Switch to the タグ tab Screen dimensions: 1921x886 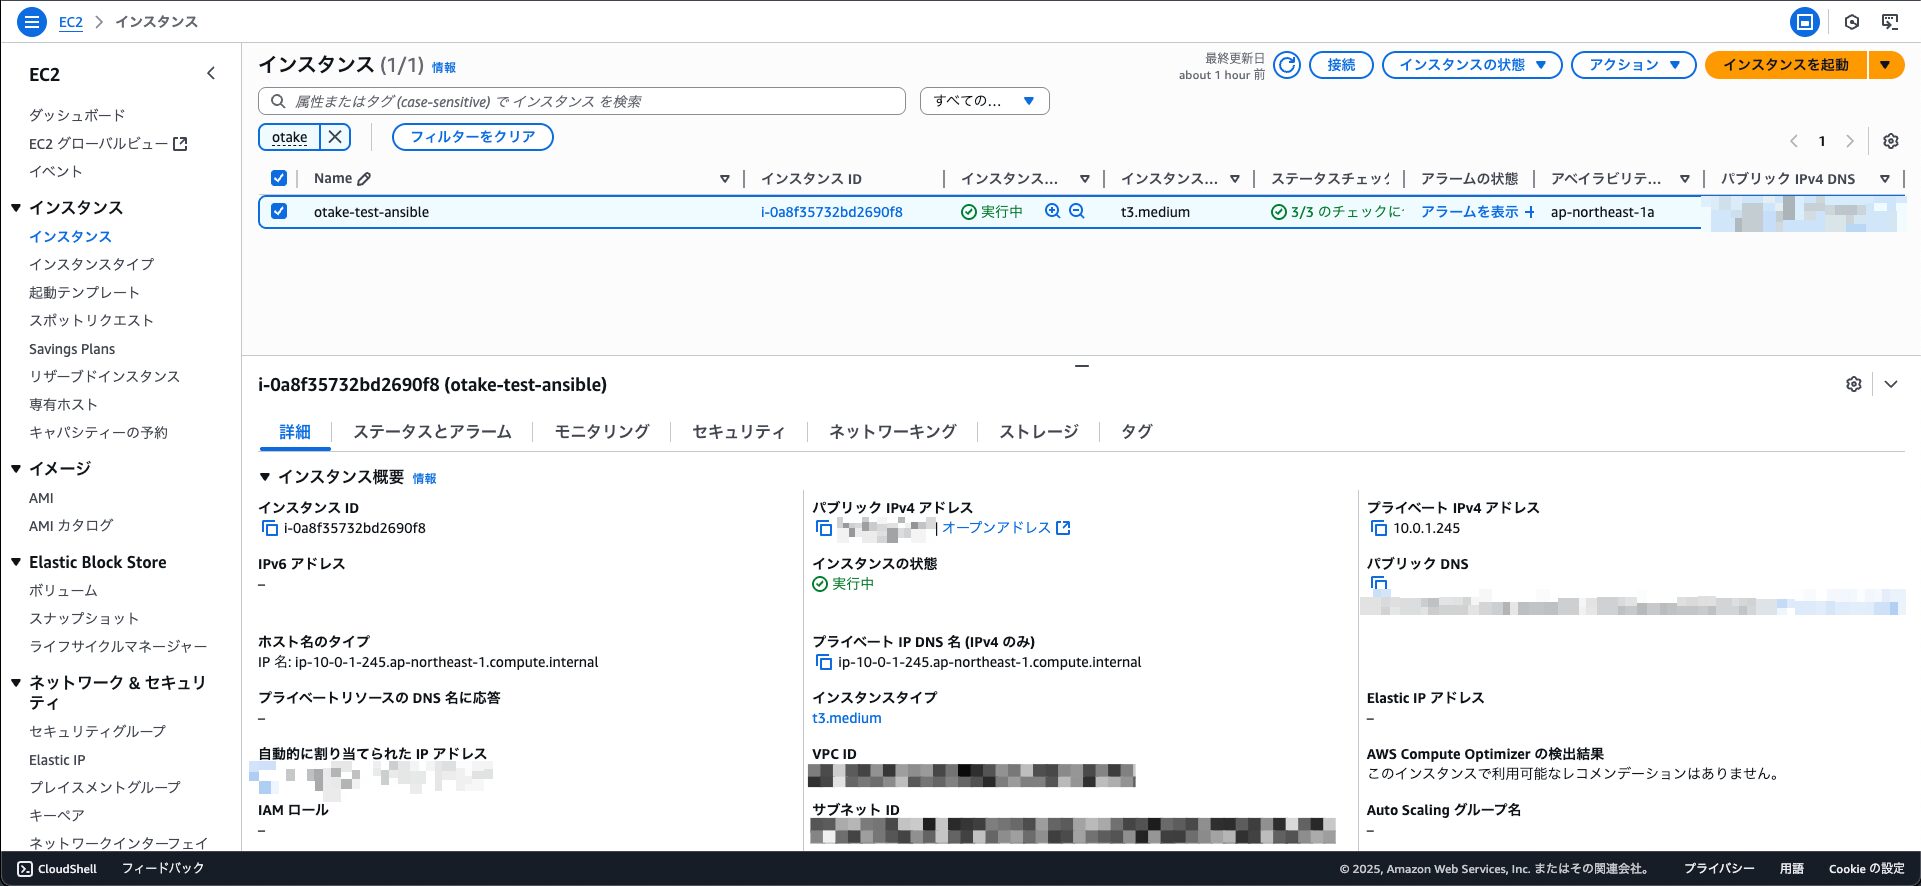[x=1136, y=432]
